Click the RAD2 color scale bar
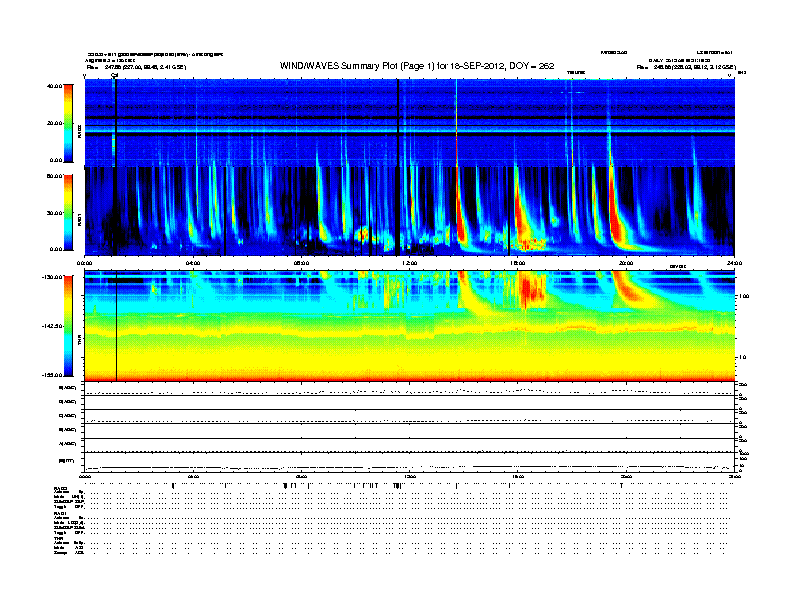The height and width of the screenshot is (612, 792). [x=68, y=123]
